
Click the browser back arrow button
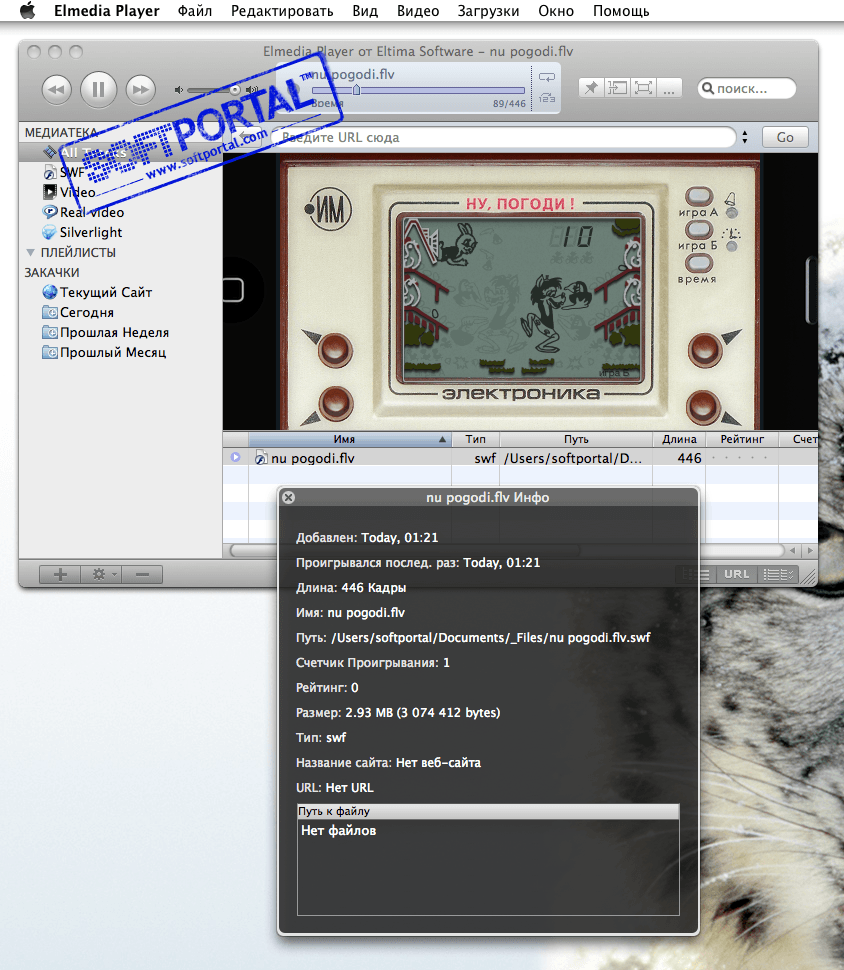pos(249,137)
